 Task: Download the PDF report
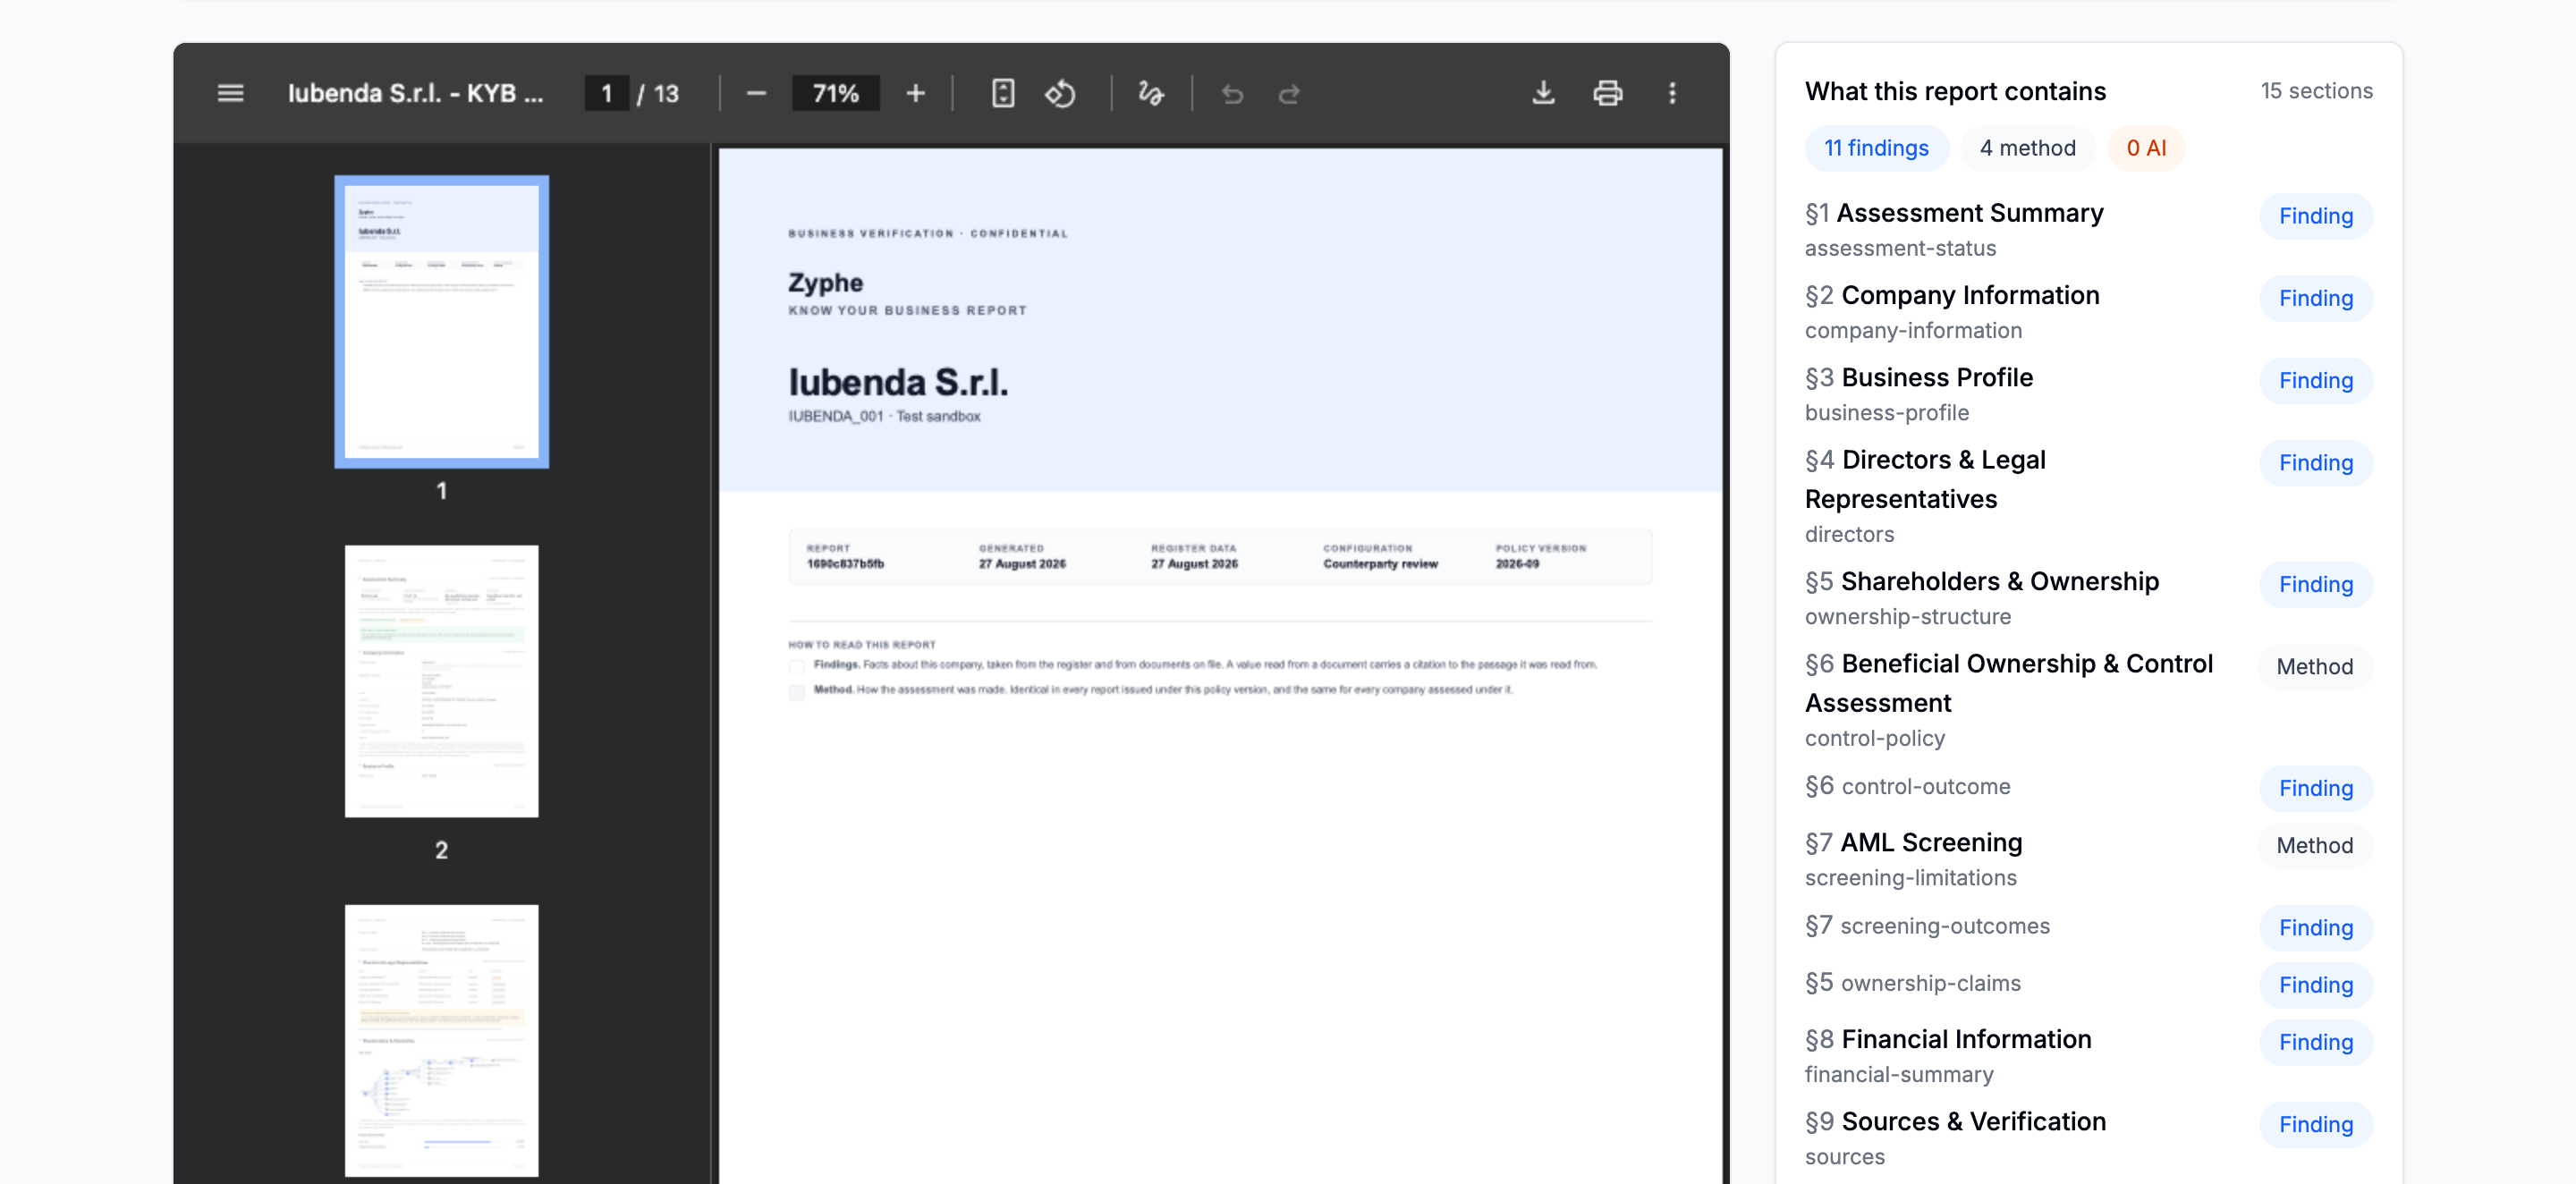1543,93
